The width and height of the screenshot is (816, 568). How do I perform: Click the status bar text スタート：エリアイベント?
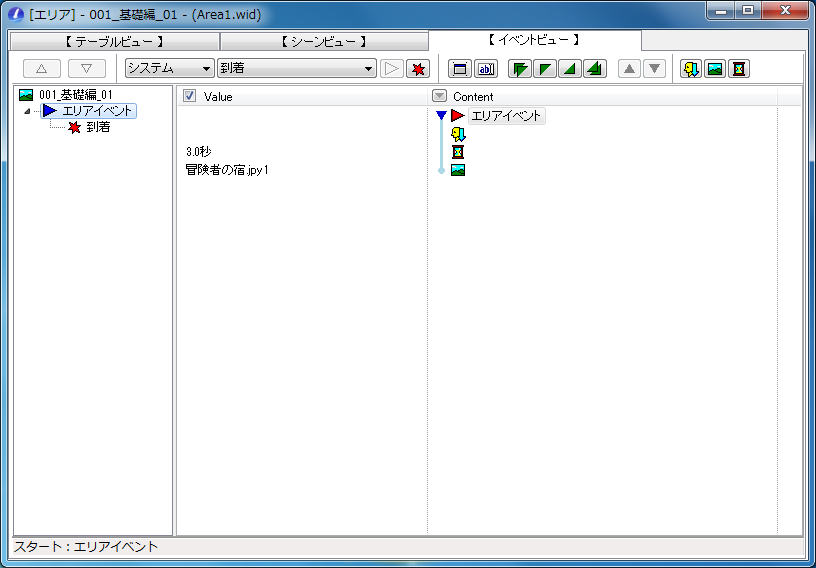[86, 547]
